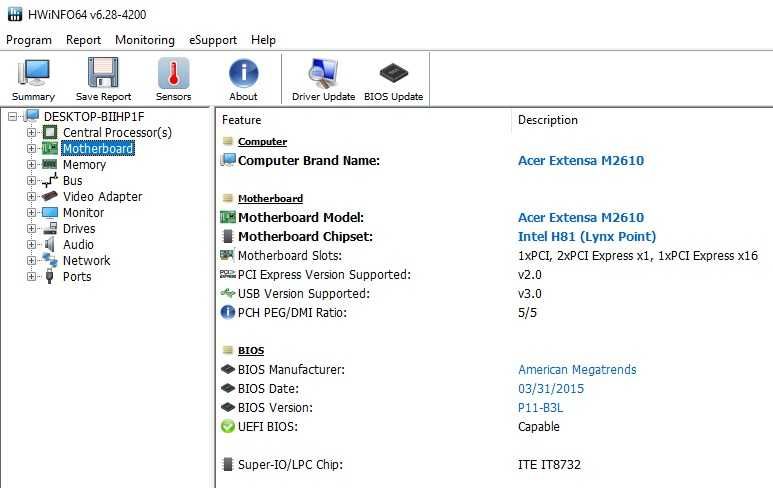Expand the Monitor tree node

pyautogui.click(x=31, y=212)
